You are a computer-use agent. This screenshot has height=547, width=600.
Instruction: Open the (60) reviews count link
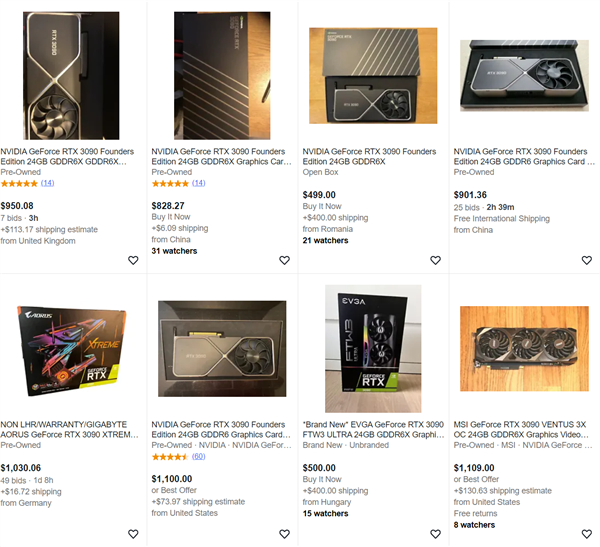pos(198,456)
